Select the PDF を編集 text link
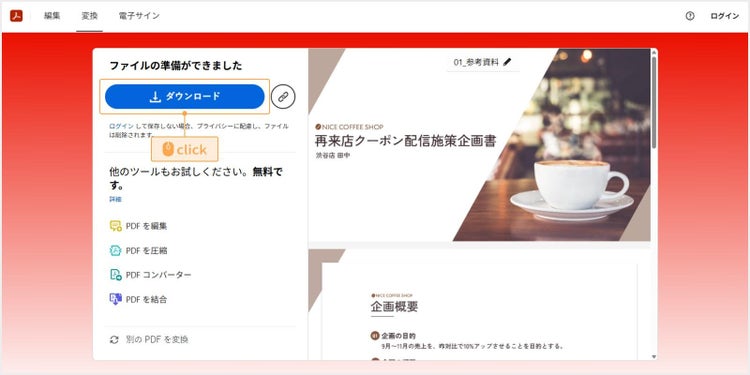Image resolution: width=750 pixels, height=375 pixels. (146, 226)
